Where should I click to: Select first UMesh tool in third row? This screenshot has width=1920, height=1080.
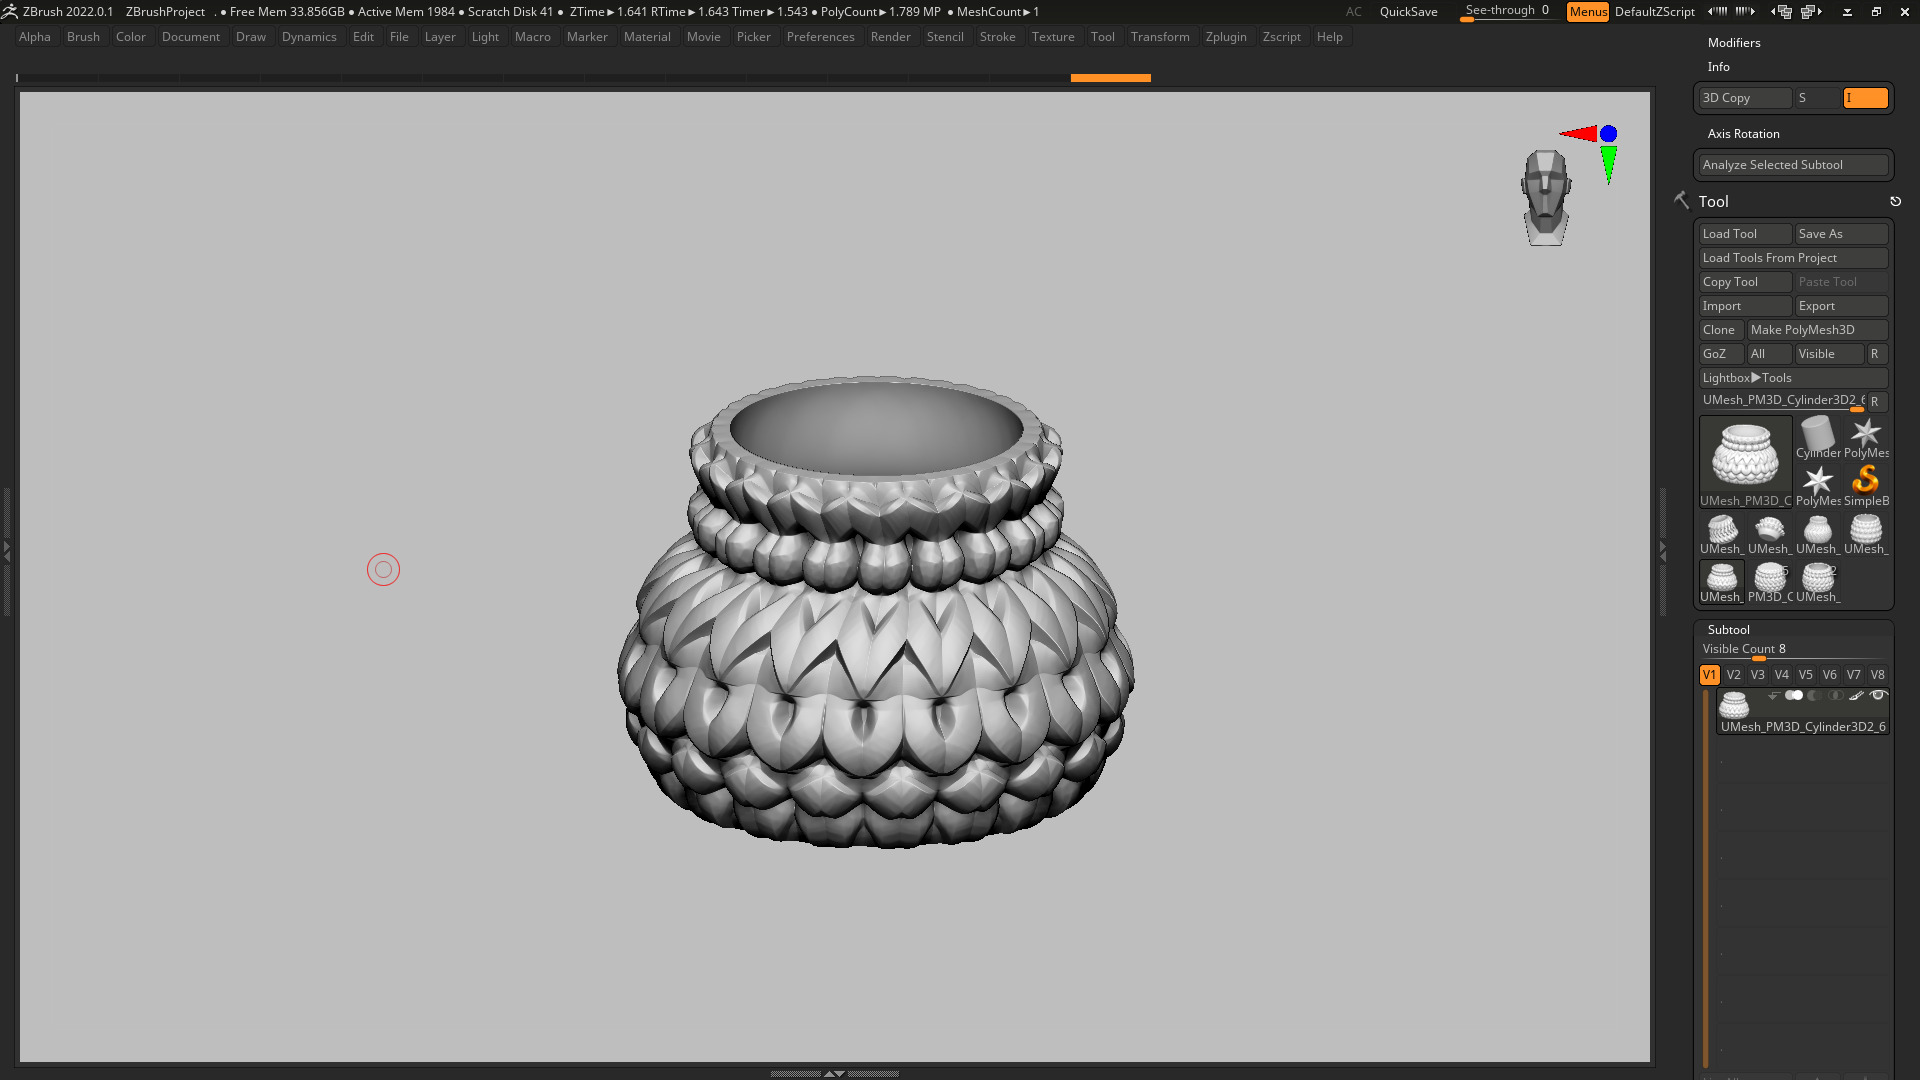pyautogui.click(x=1721, y=534)
